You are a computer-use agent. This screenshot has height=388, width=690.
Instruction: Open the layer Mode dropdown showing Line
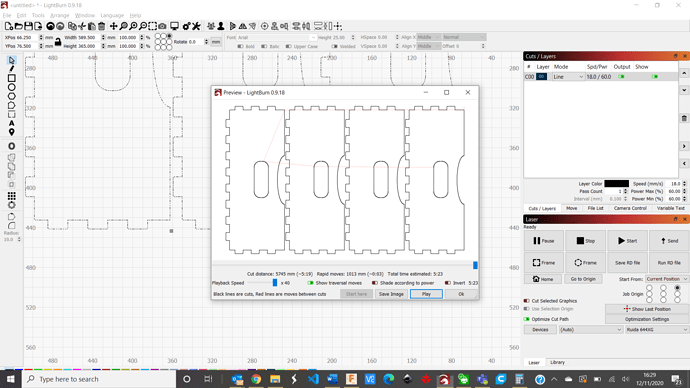(x=568, y=77)
